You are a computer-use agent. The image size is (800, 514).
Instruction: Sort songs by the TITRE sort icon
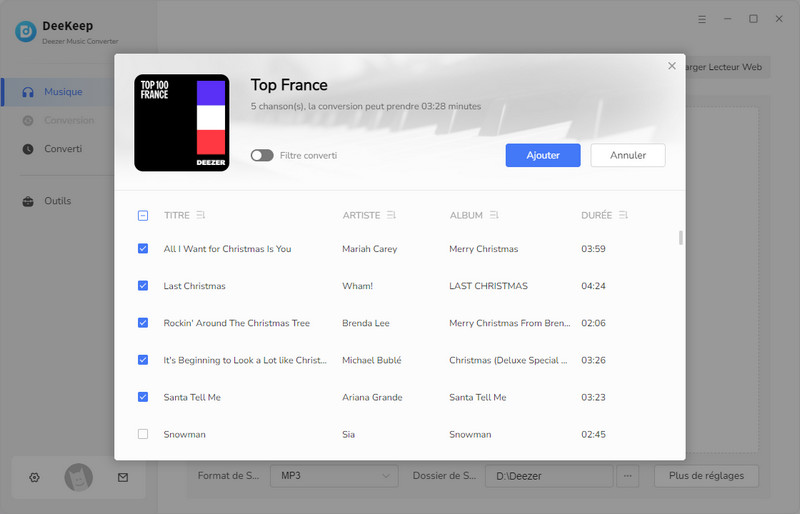(201, 215)
